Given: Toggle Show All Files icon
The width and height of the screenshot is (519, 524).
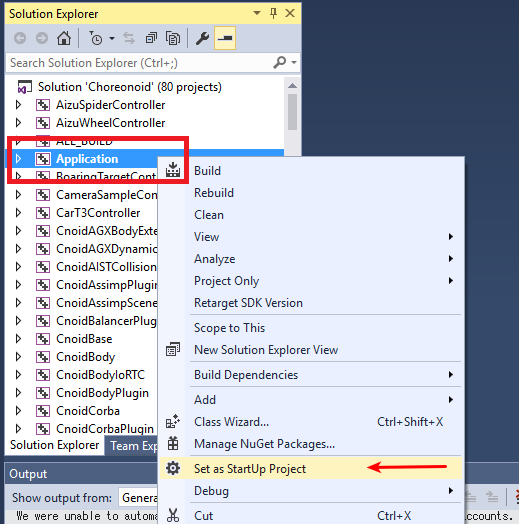Looking at the screenshot, I should [173, 38].
